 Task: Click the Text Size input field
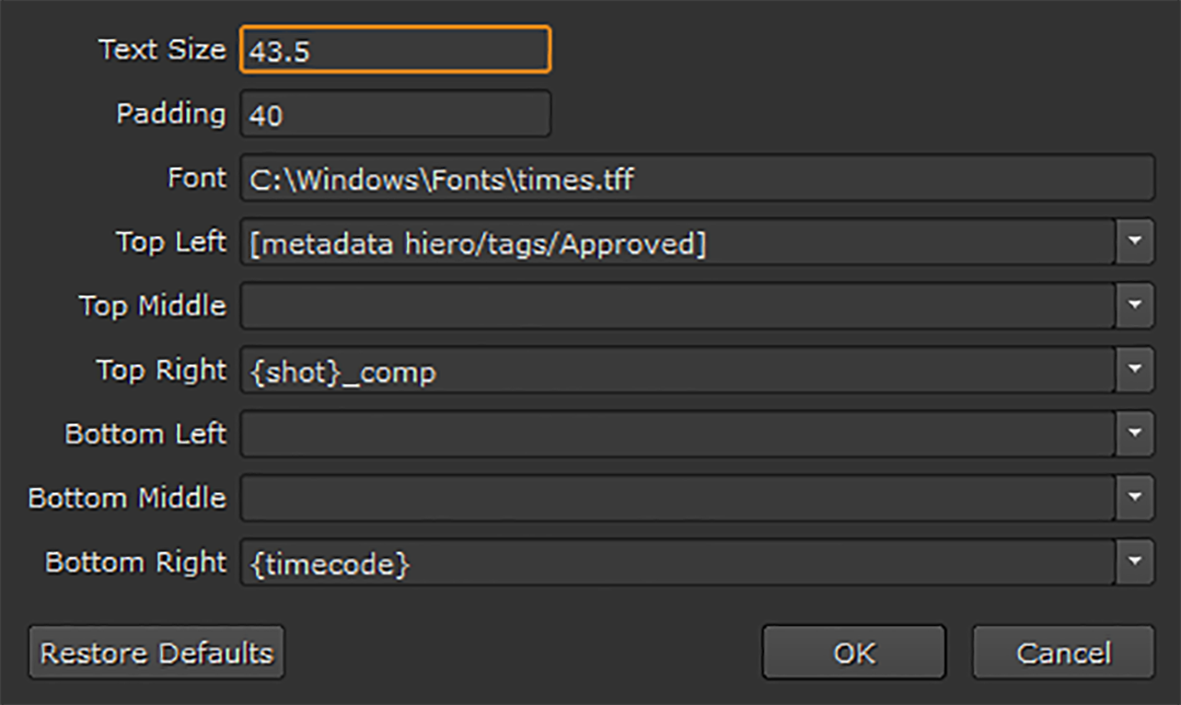coord(395,50)
